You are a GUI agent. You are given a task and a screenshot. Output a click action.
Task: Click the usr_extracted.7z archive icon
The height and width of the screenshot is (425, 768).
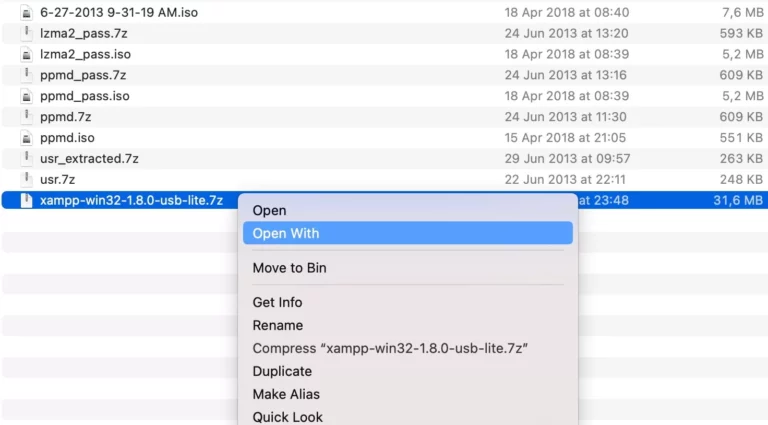(26, 159)
